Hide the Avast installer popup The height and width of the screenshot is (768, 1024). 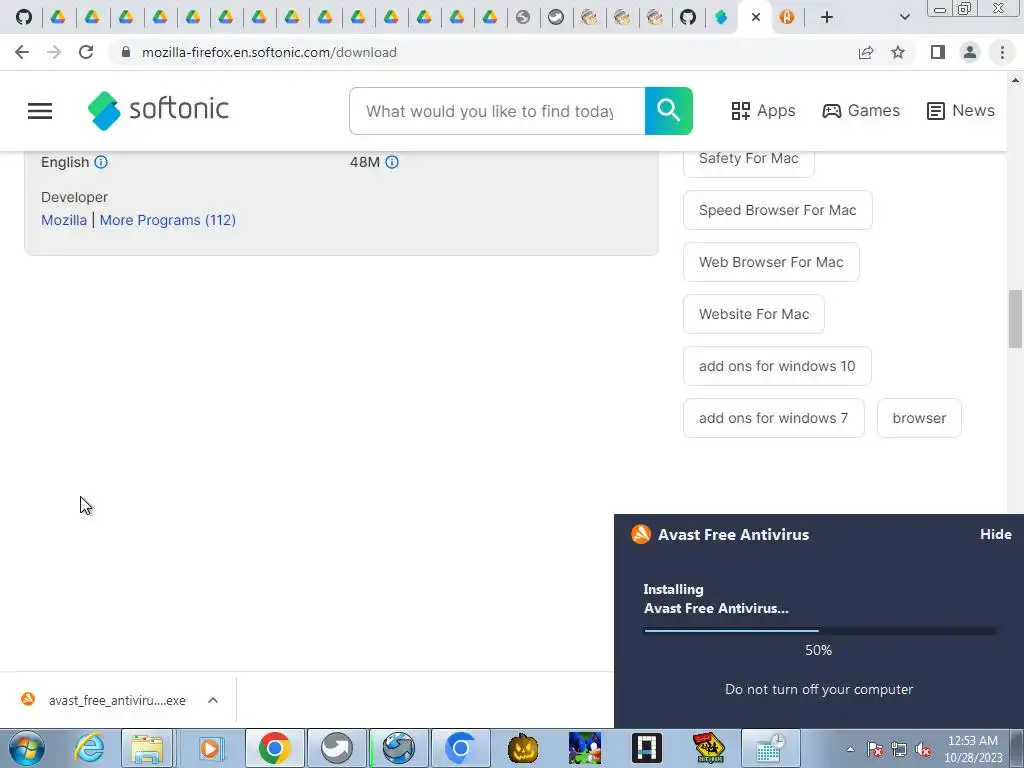tap(996, 534)
